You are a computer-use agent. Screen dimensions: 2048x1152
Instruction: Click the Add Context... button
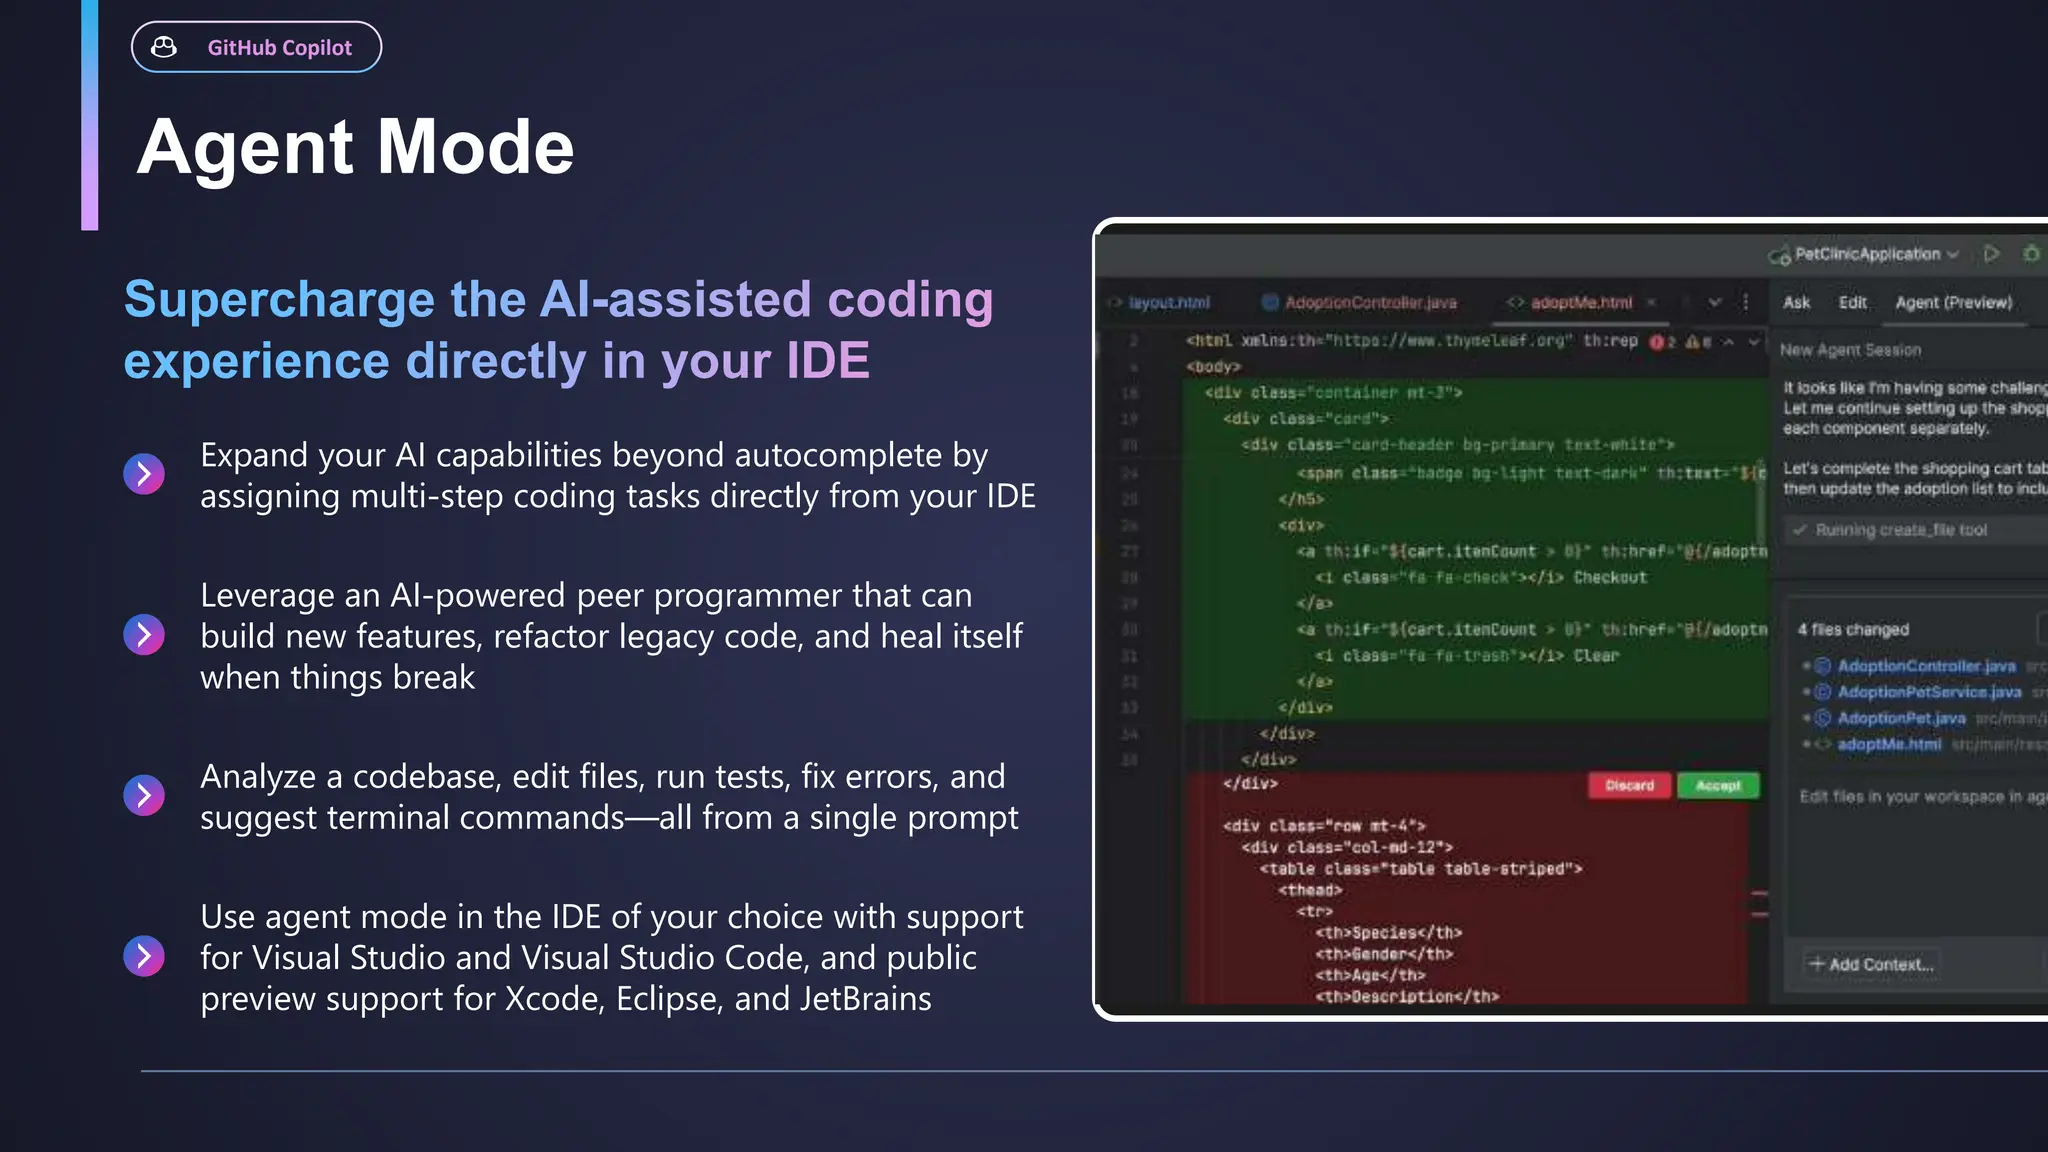point(1871,964)
